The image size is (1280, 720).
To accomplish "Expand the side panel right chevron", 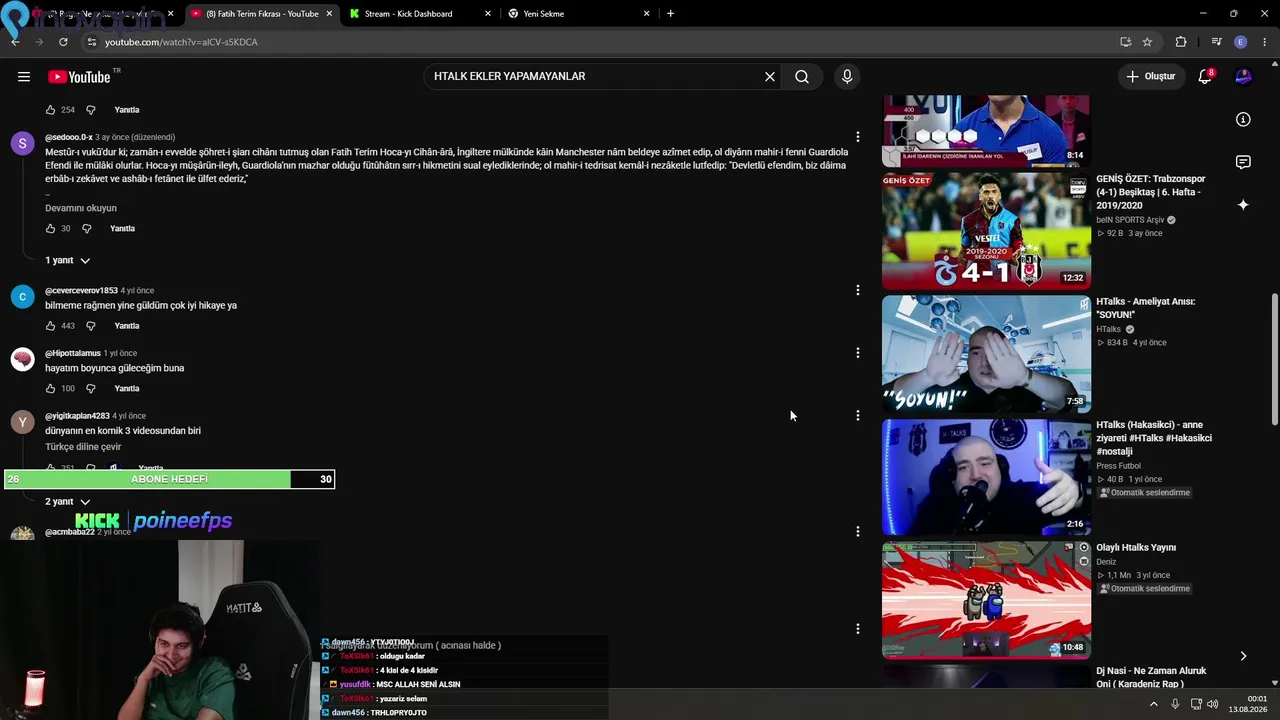I will 1243,656.
